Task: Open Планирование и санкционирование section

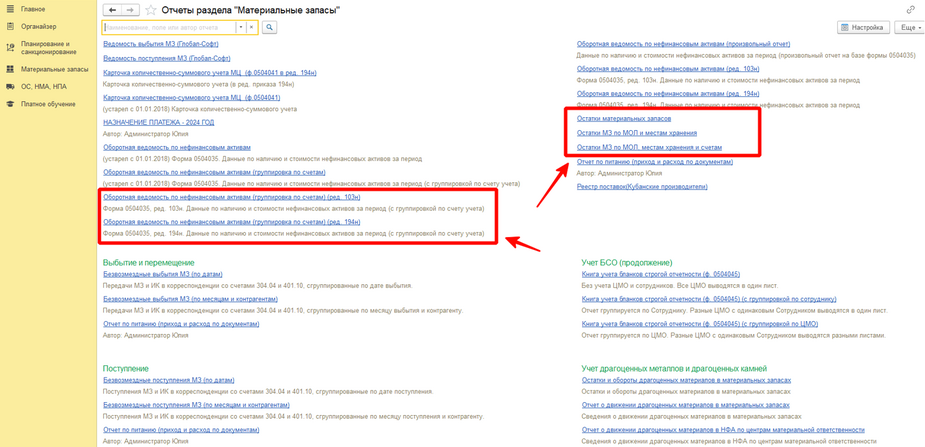Action: (48, 48)
